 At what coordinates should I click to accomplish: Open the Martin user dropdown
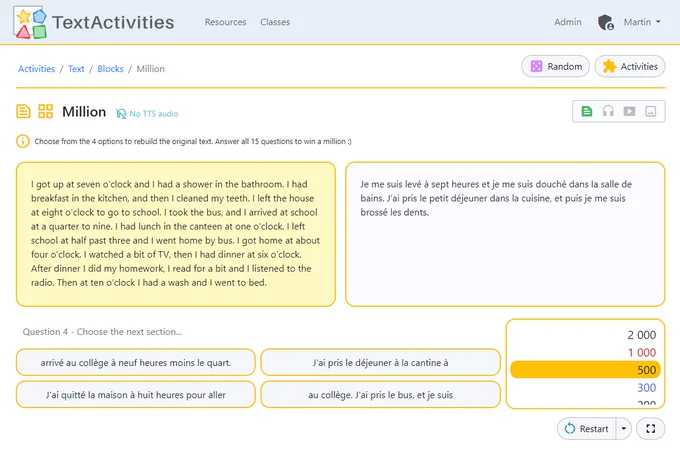pos(642,22)
